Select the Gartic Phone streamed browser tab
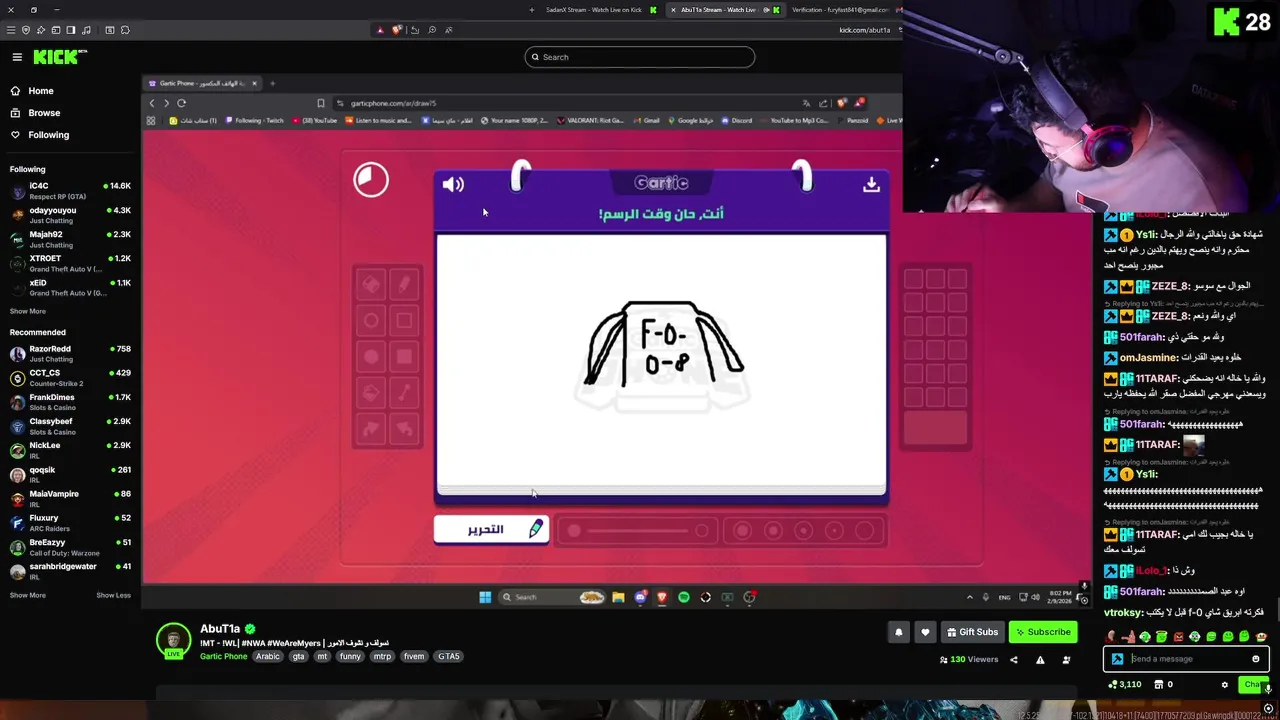This screenshot has height=720, width=1280. point(202,83)
